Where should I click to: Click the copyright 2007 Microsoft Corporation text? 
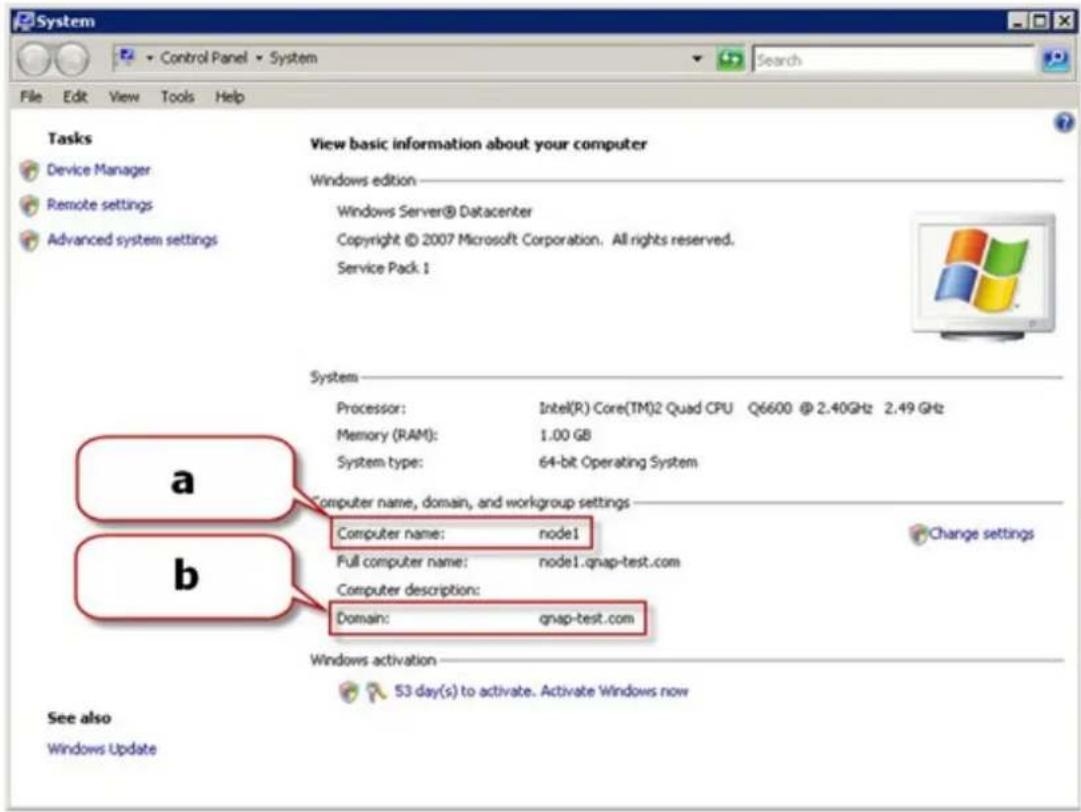click(535, 240)
